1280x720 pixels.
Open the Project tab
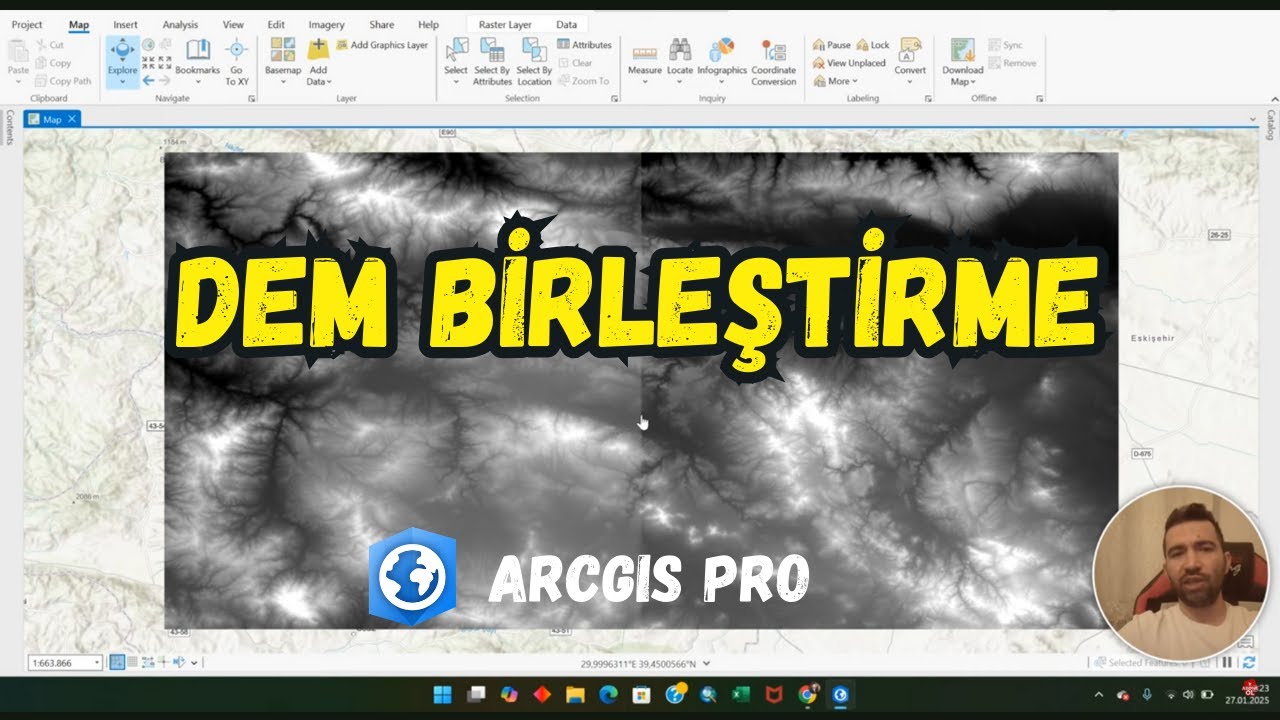coord(27,24)
